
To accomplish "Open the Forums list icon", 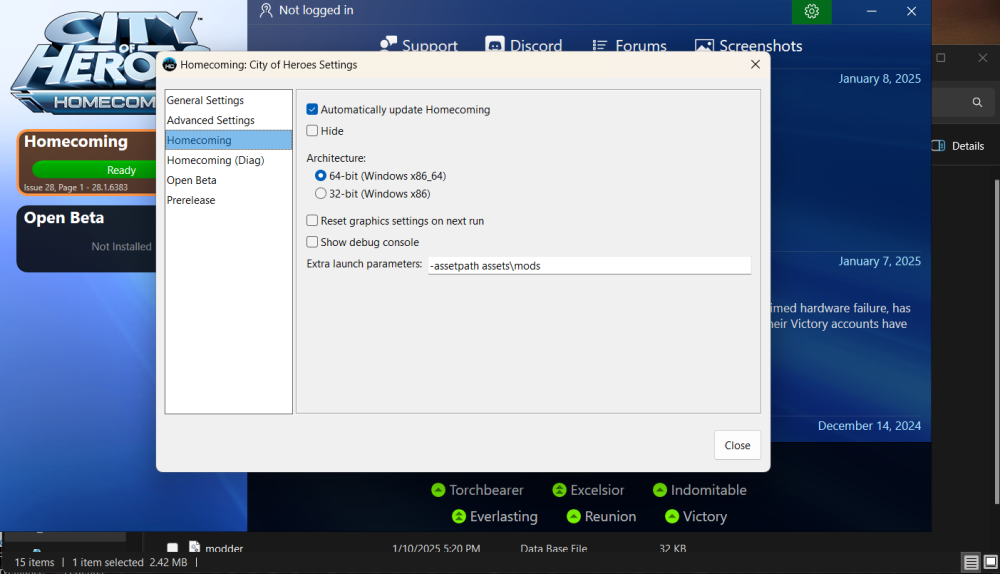I will click(600, 46).
